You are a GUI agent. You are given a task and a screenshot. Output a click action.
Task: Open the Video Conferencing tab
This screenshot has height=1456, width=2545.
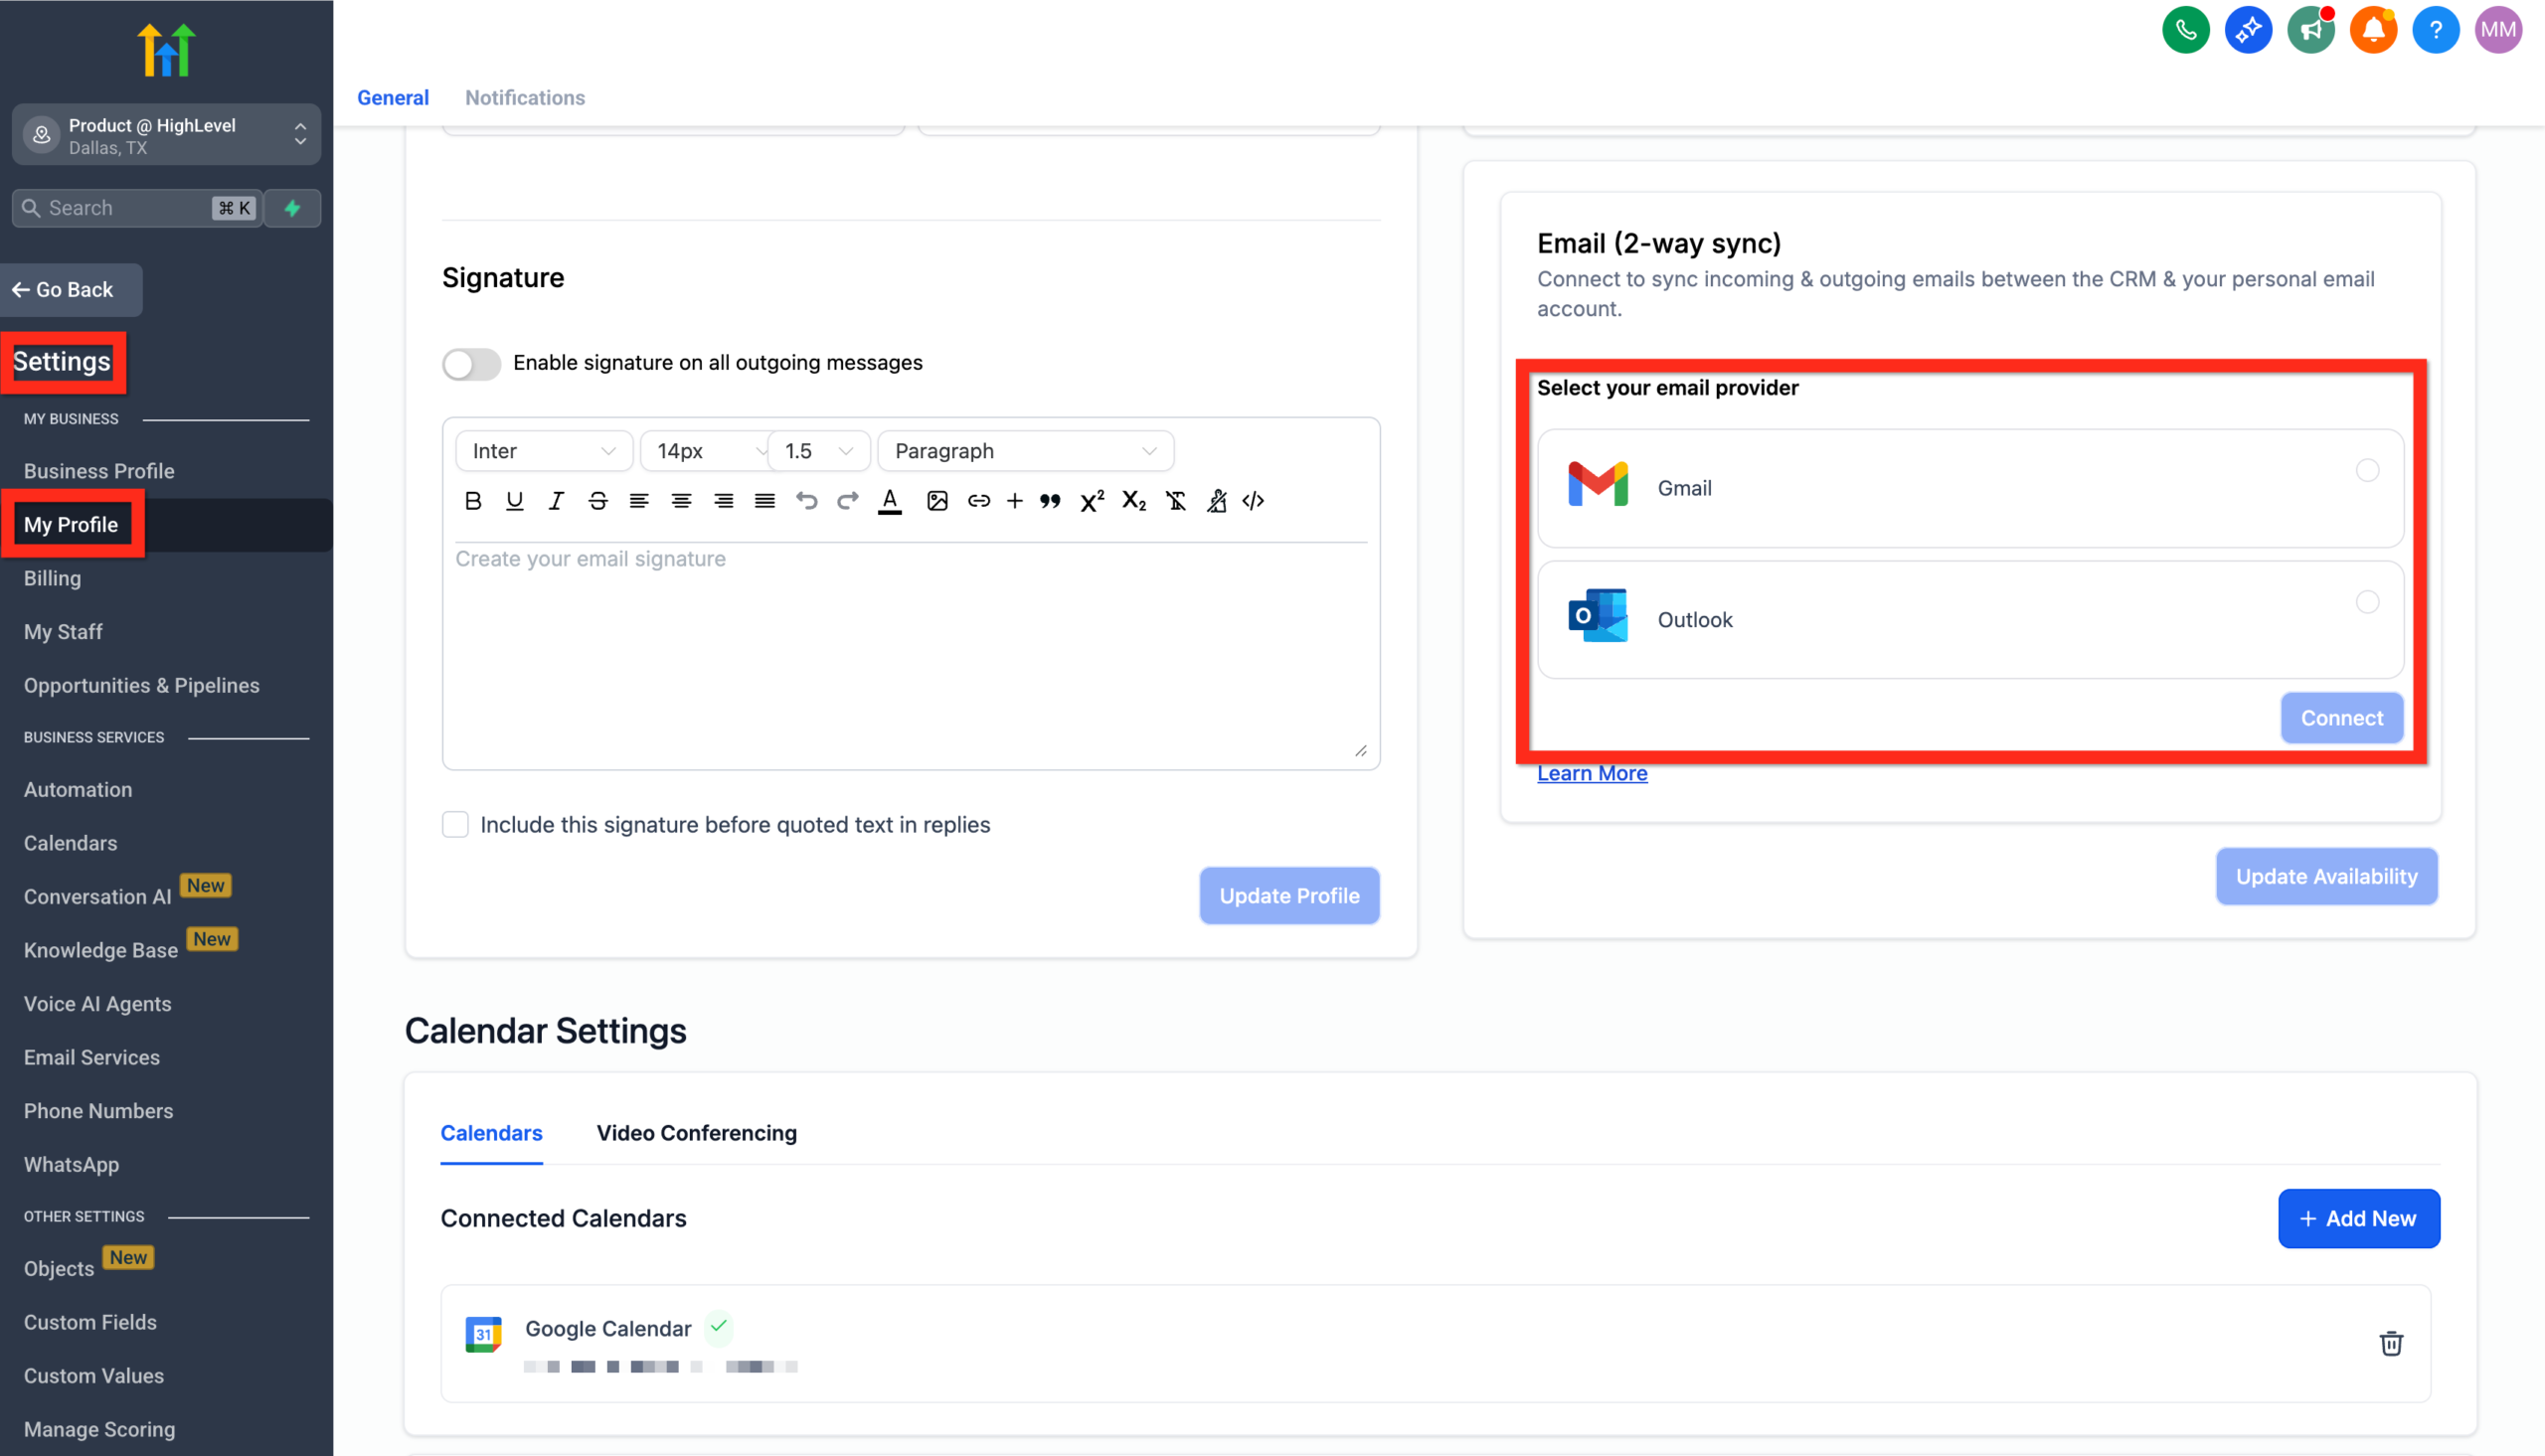[695, 1132]
